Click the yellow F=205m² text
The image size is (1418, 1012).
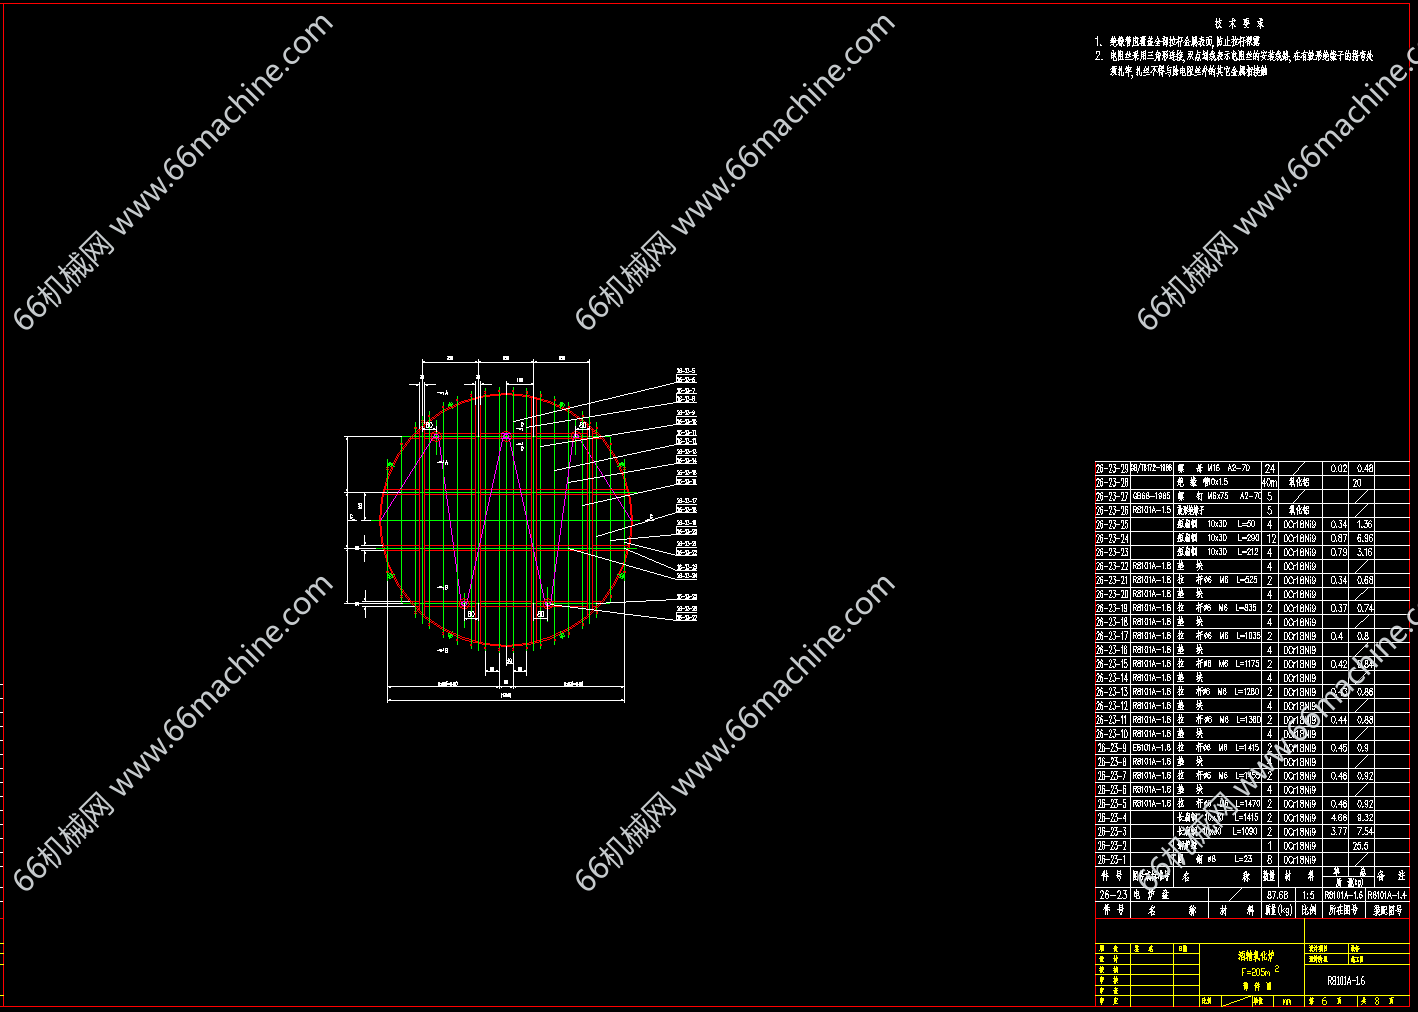1256,971
